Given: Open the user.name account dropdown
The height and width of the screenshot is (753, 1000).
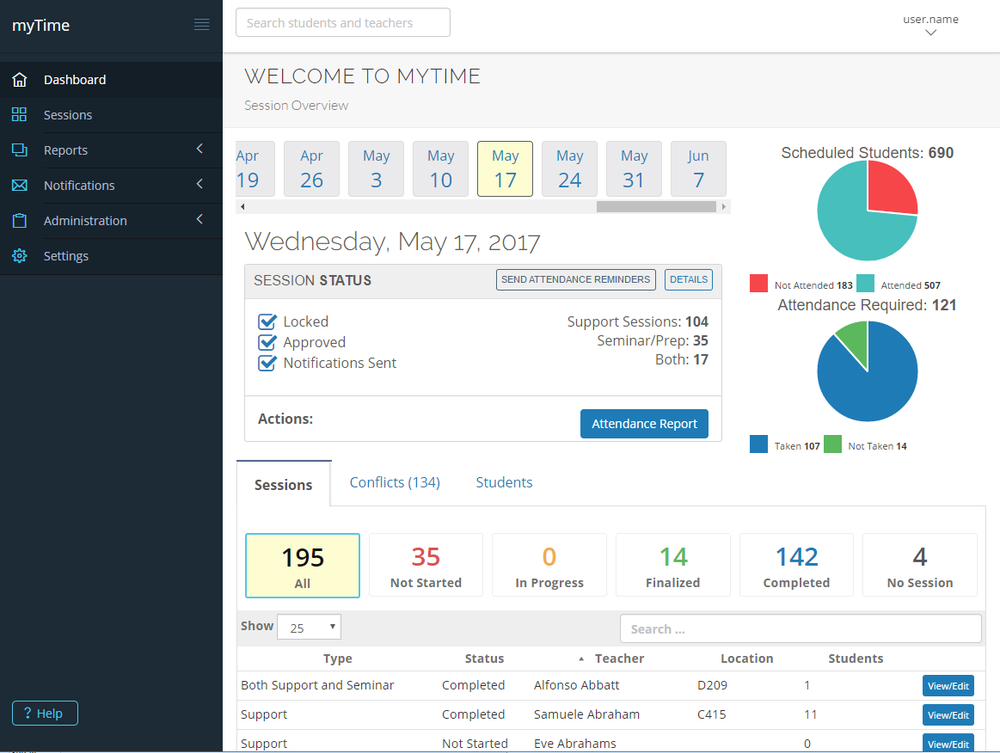Looking at the screenshot, I should click(930, 25).
